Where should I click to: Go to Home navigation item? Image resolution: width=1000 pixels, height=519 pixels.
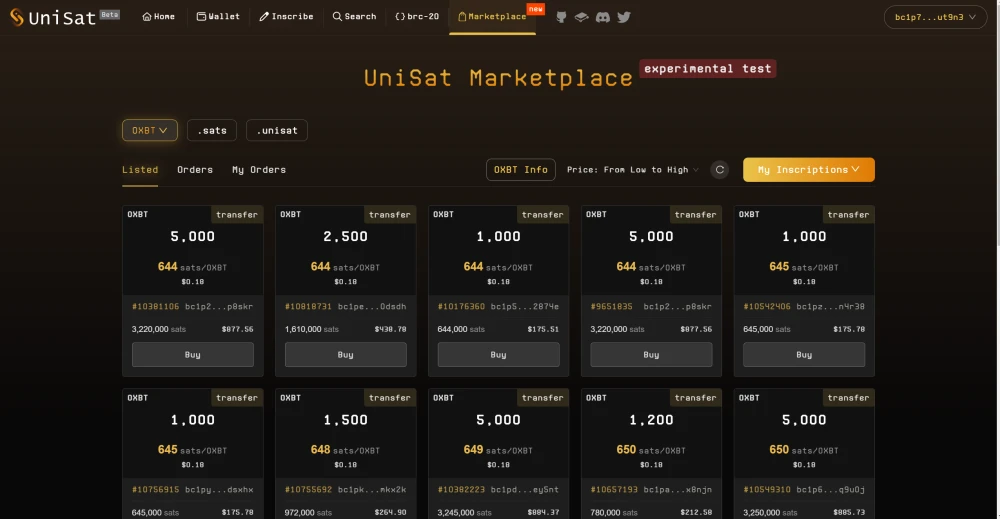(x=158, y=17)
